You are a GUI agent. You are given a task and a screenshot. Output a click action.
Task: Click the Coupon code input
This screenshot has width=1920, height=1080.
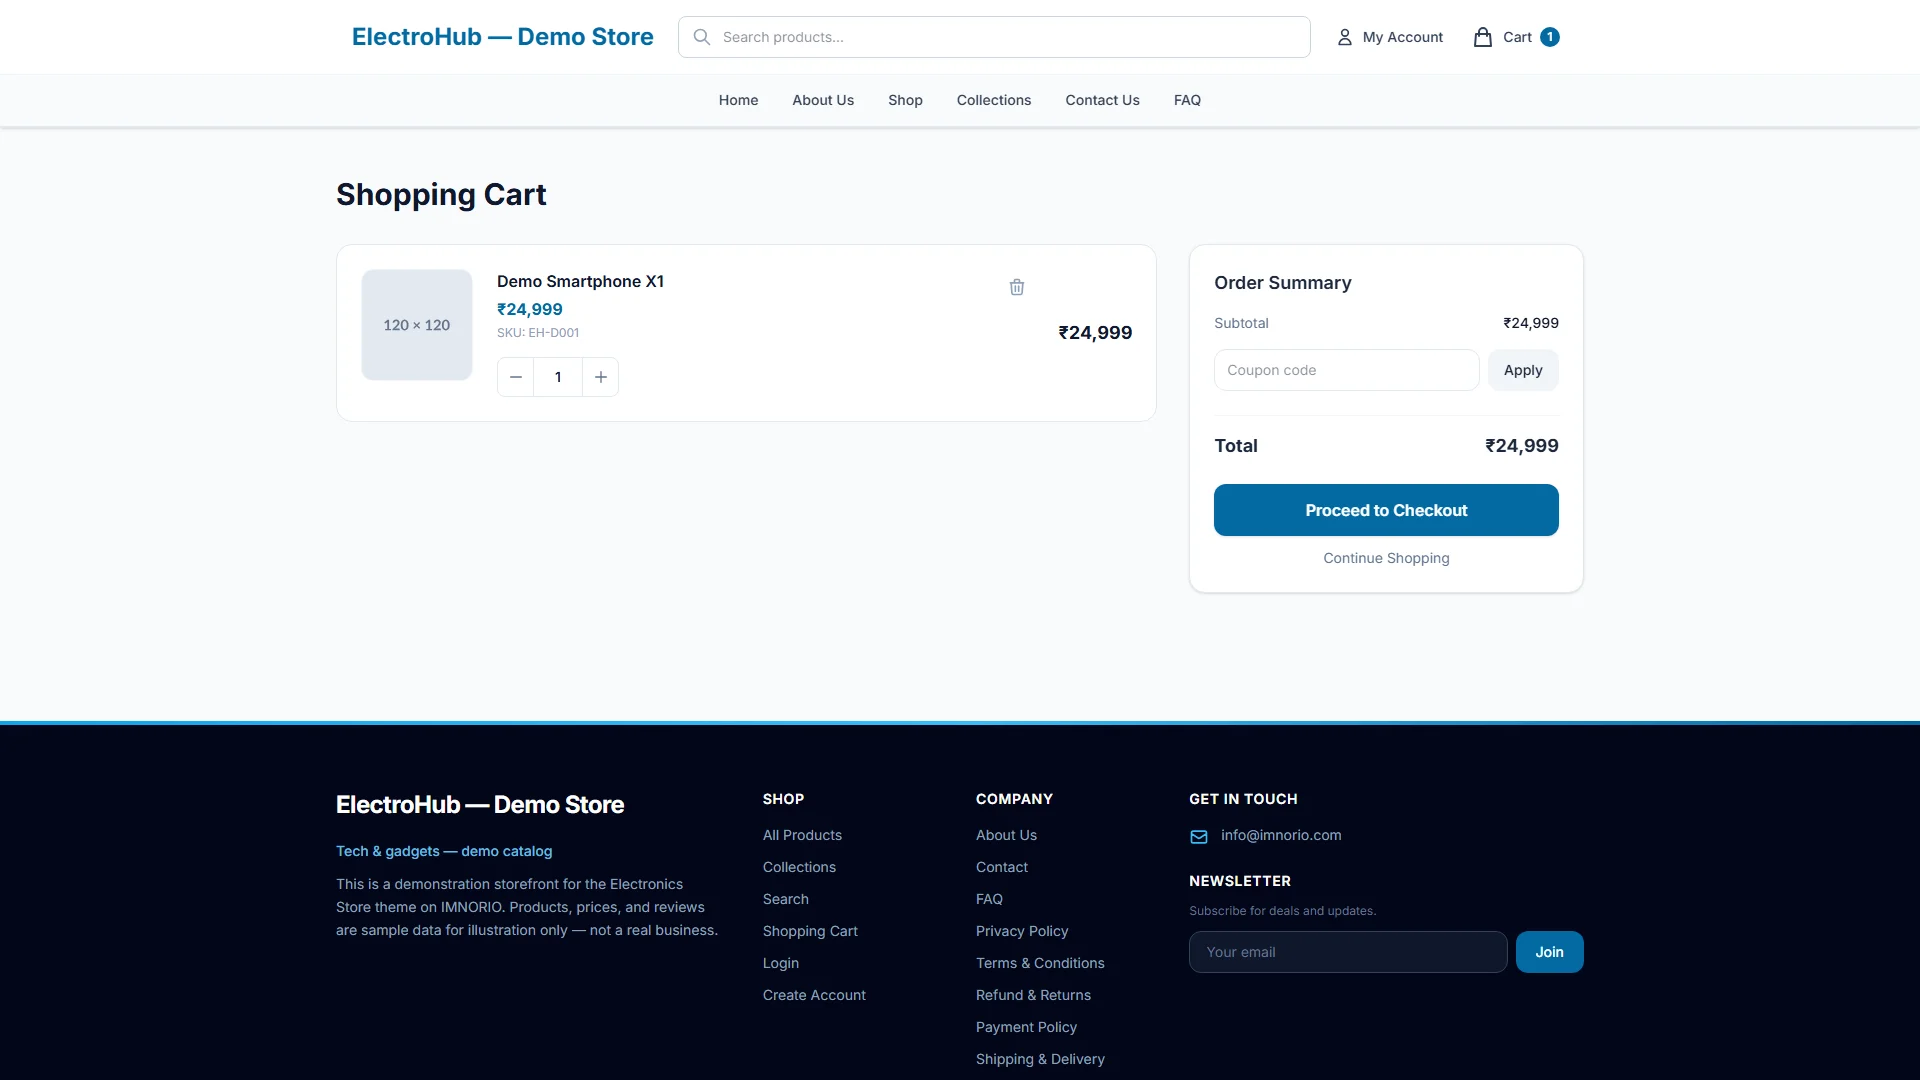[1347, 370]
